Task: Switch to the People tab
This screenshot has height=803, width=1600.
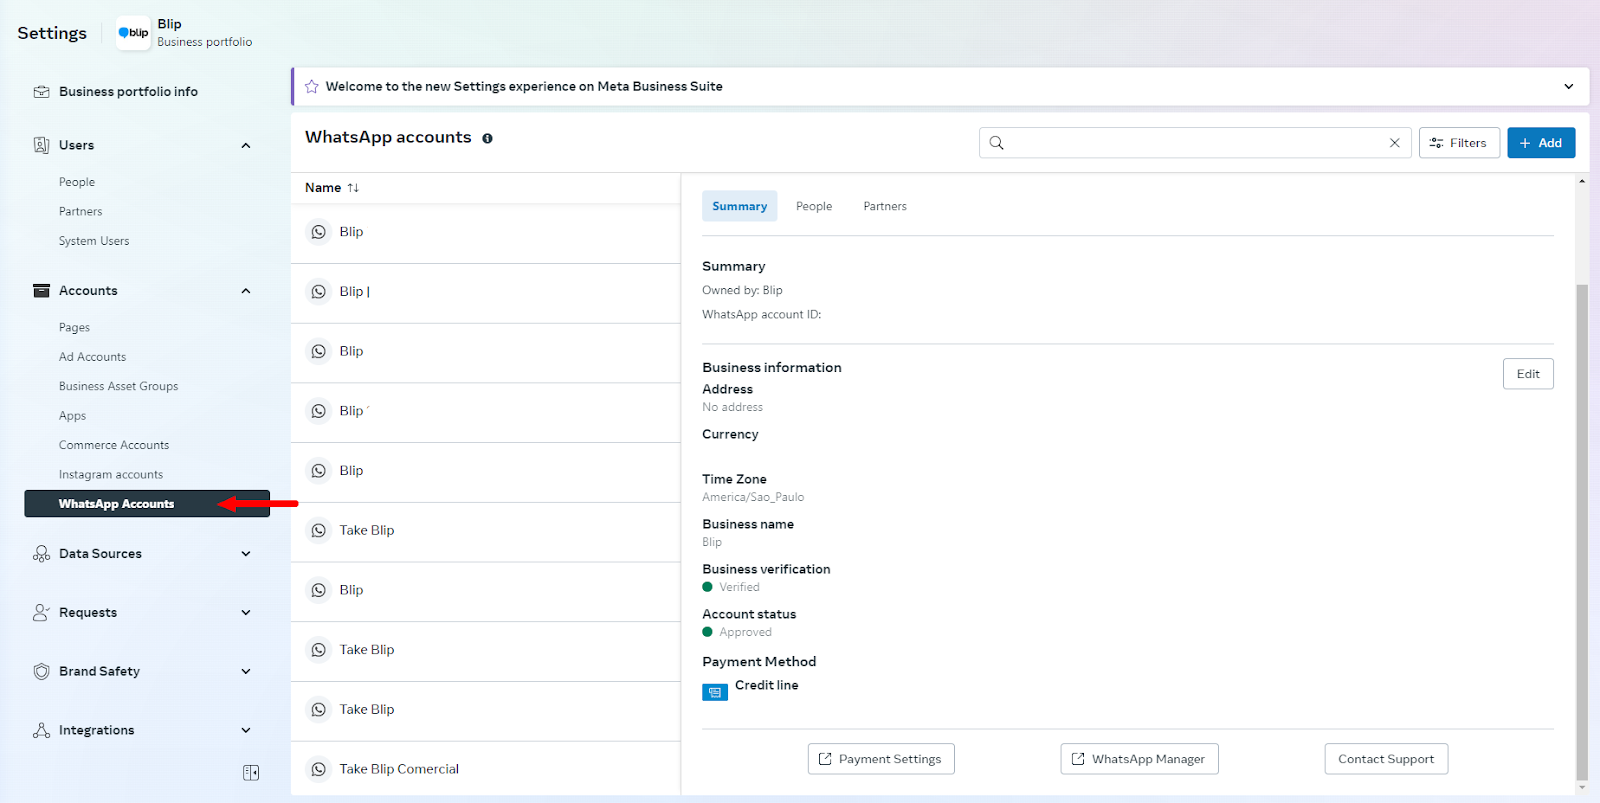Action: [813, 207]
